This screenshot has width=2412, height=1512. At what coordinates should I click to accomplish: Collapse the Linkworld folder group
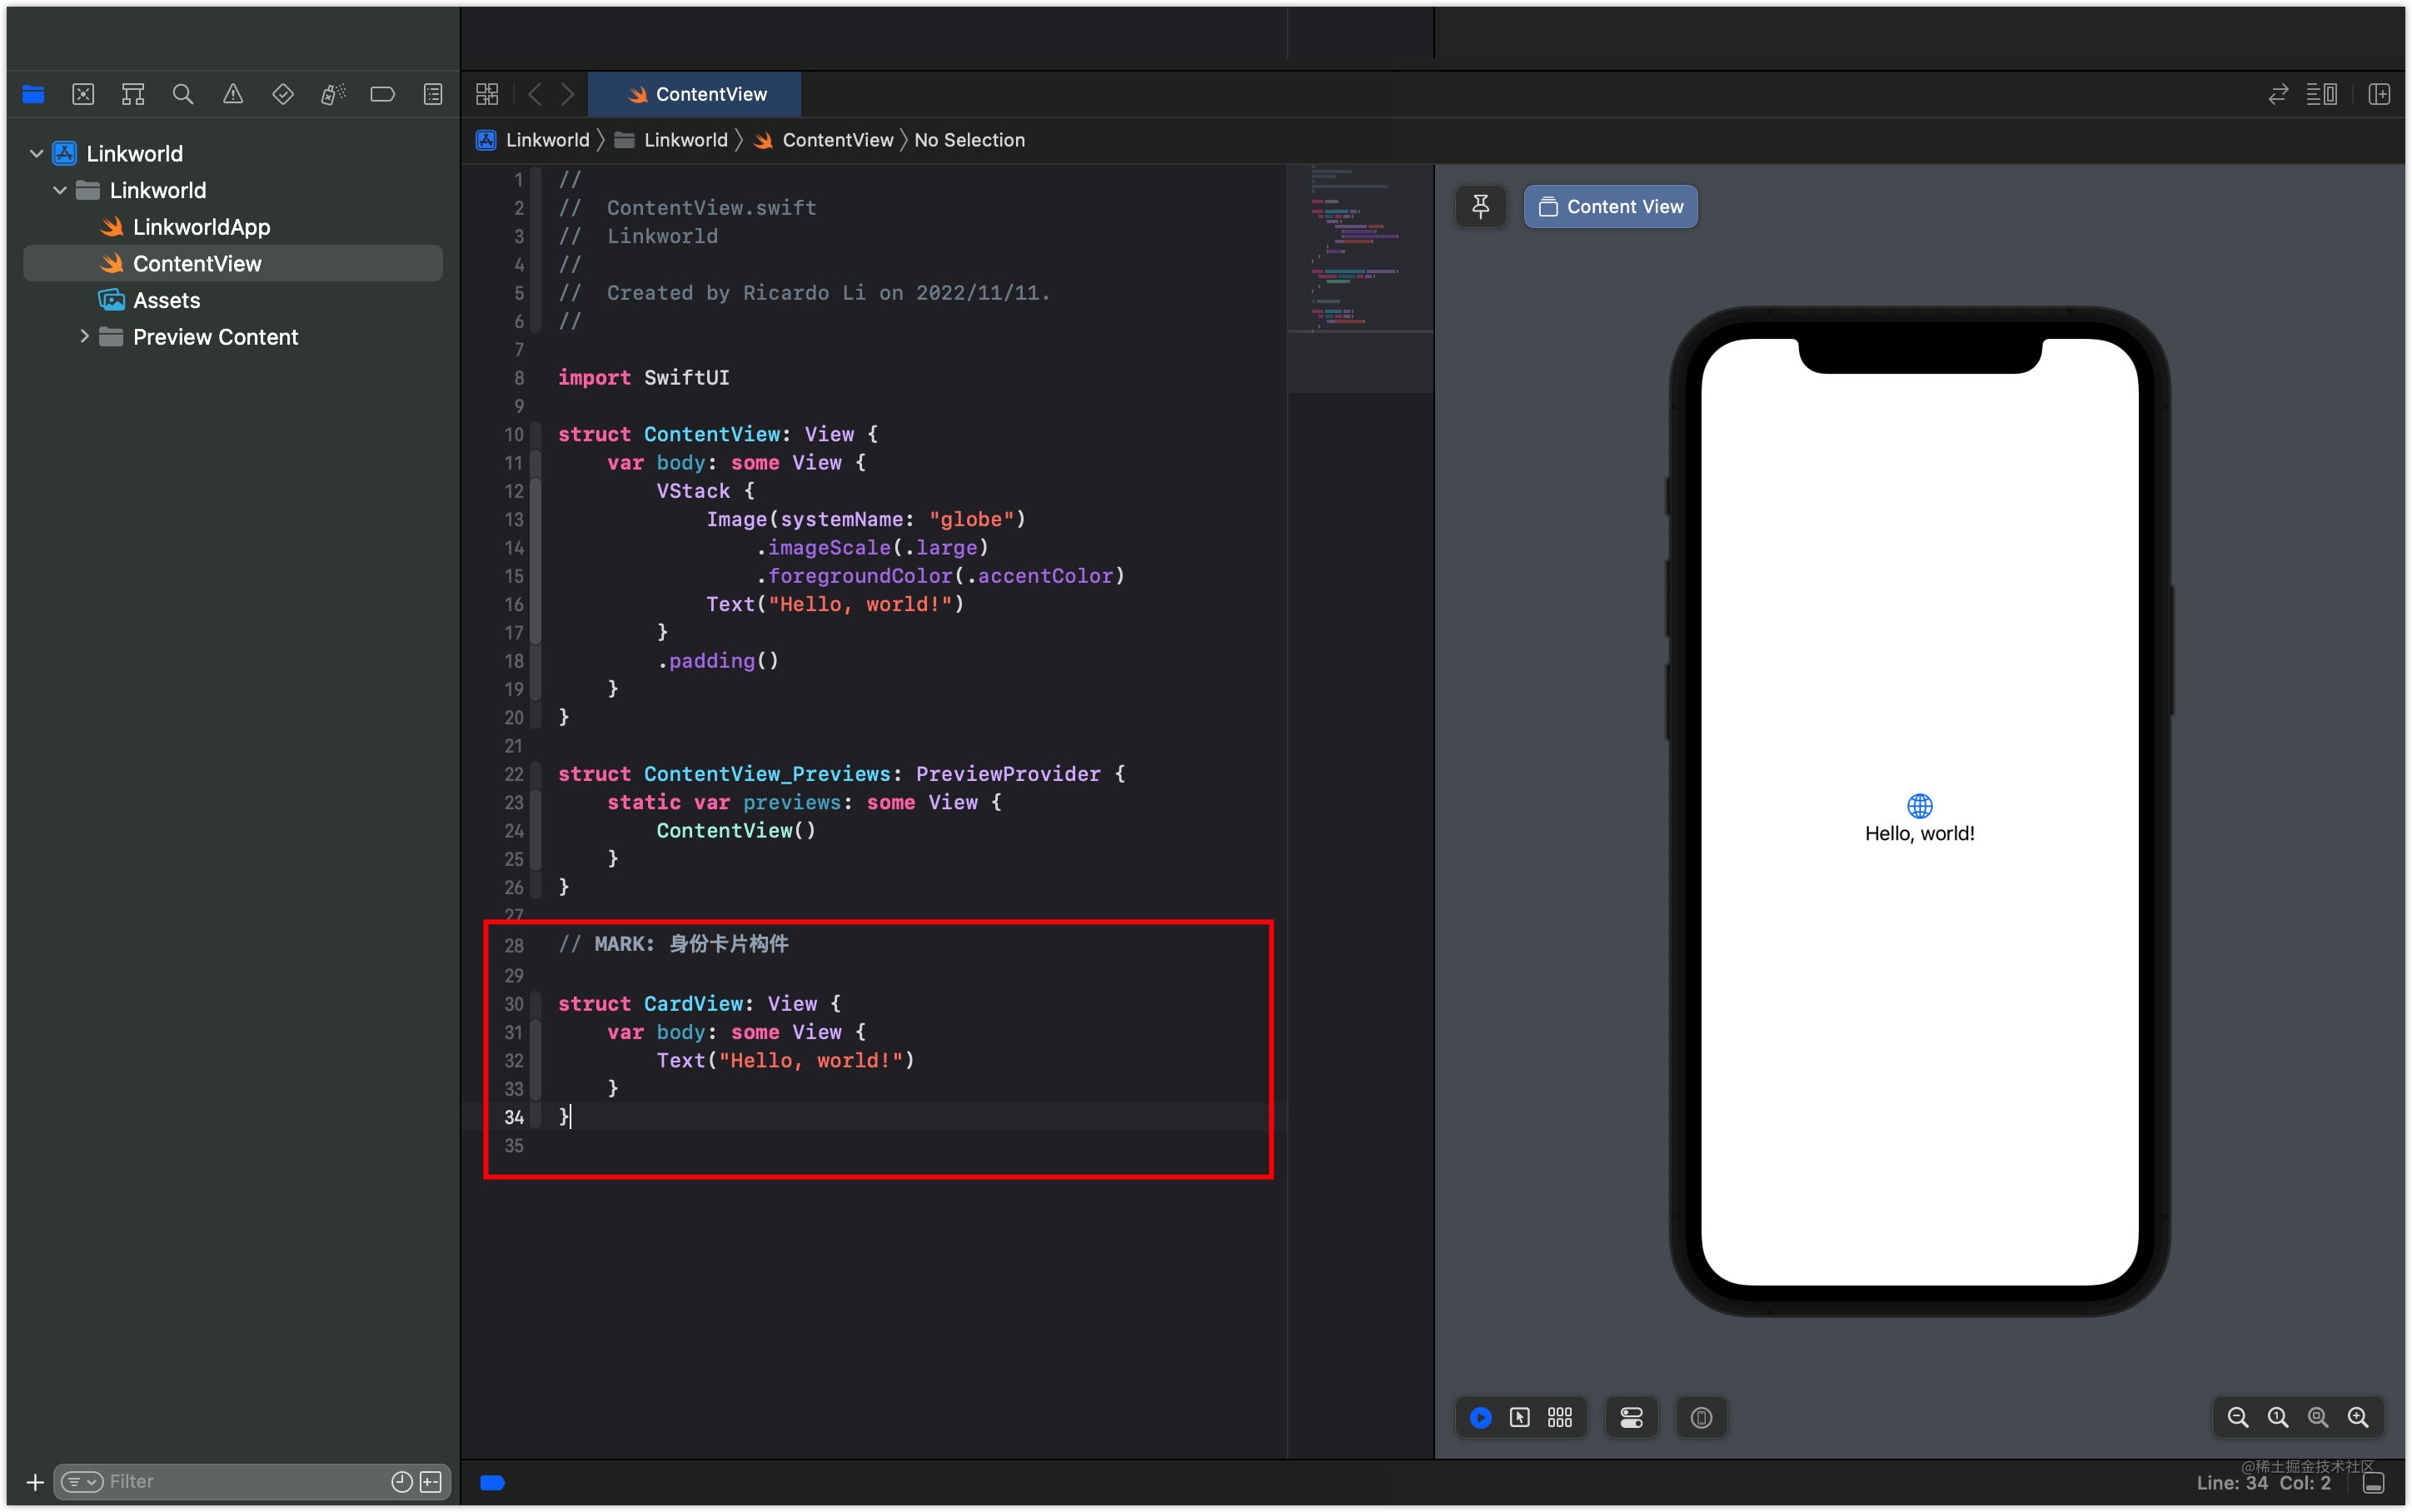coord(60,190)
